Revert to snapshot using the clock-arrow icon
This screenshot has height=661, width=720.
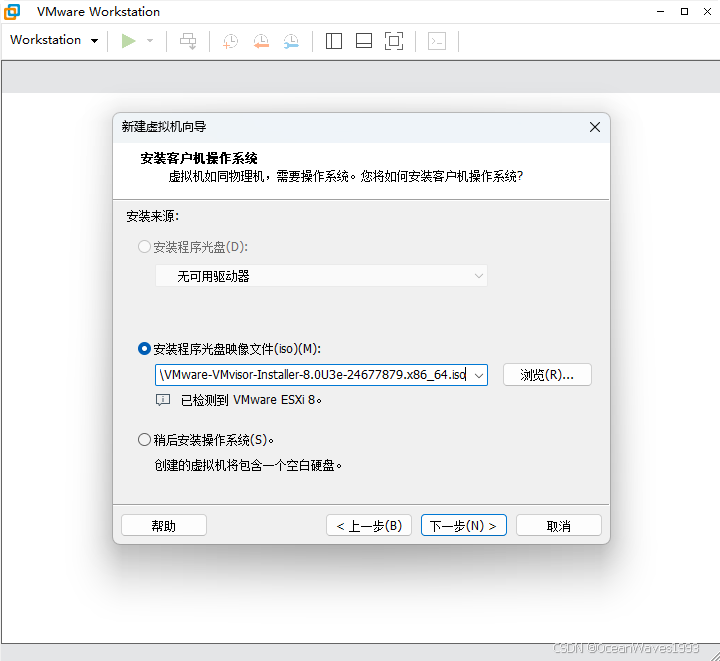click(261, 41)
